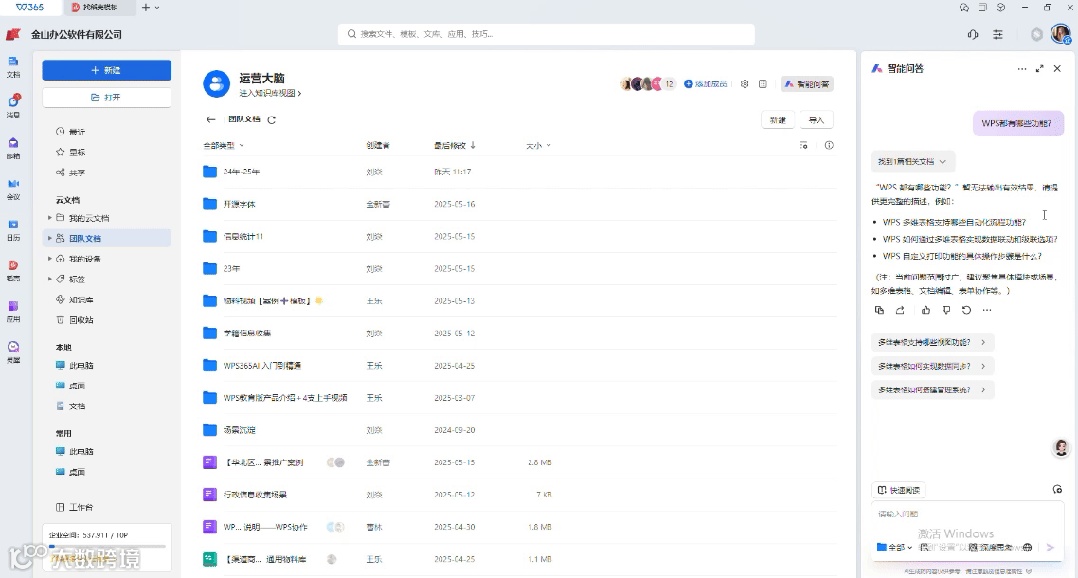
Task: Open team settings gear icon
Action: 745,84
